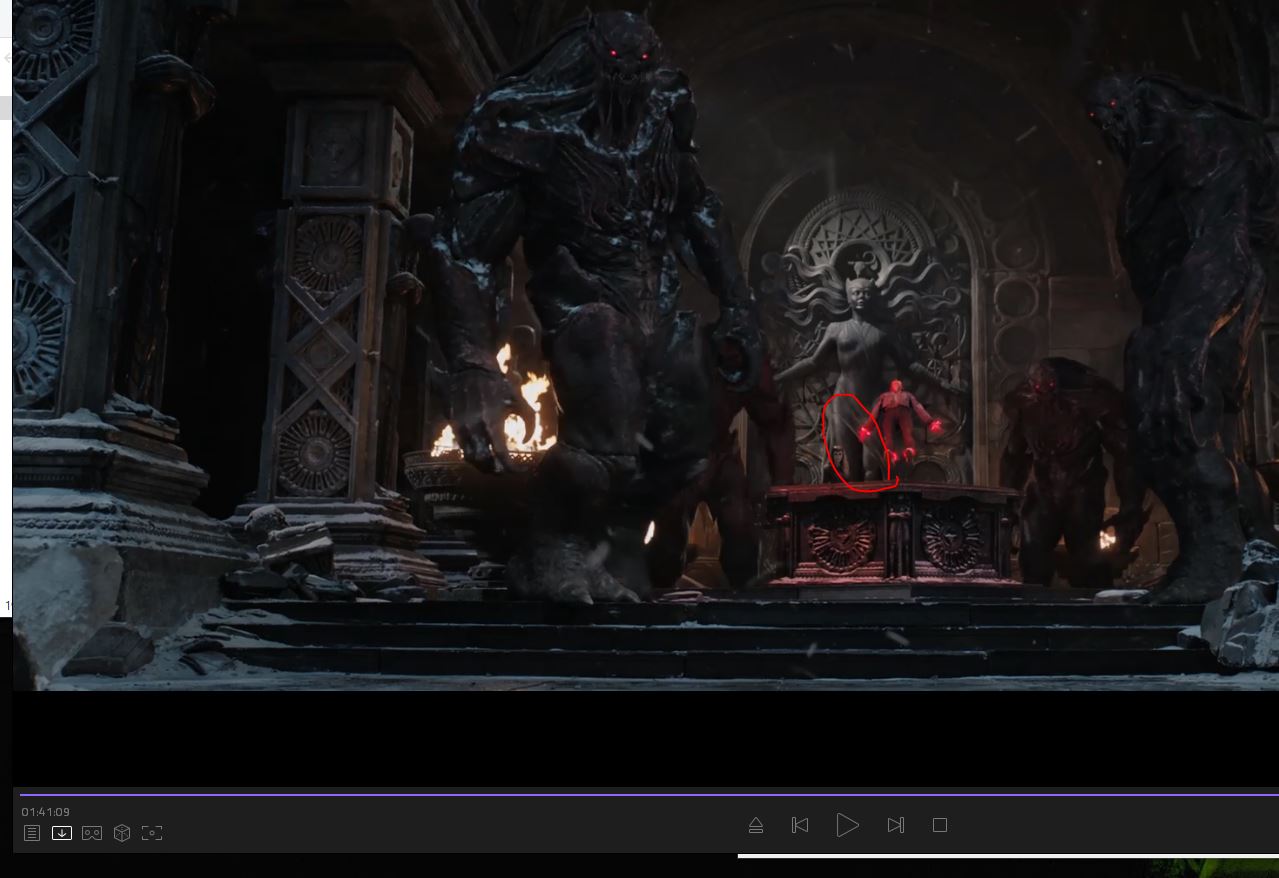Screen dimensions: 1279x878
Task: Click the glowing red figure on the altar
Action: (896, 420)
